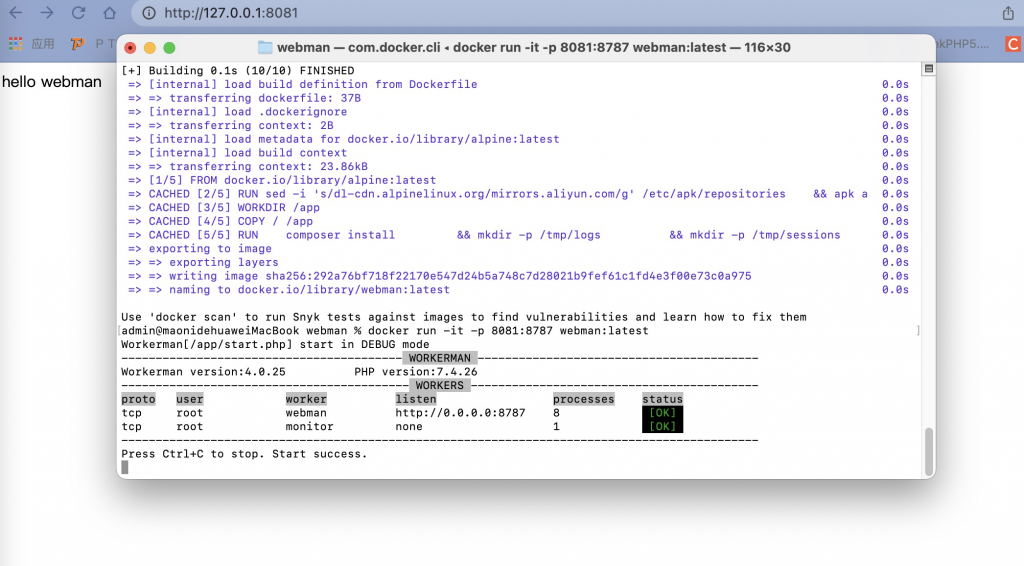
Task: Click the [OK] status in webman row
Action: coord(662,413)
